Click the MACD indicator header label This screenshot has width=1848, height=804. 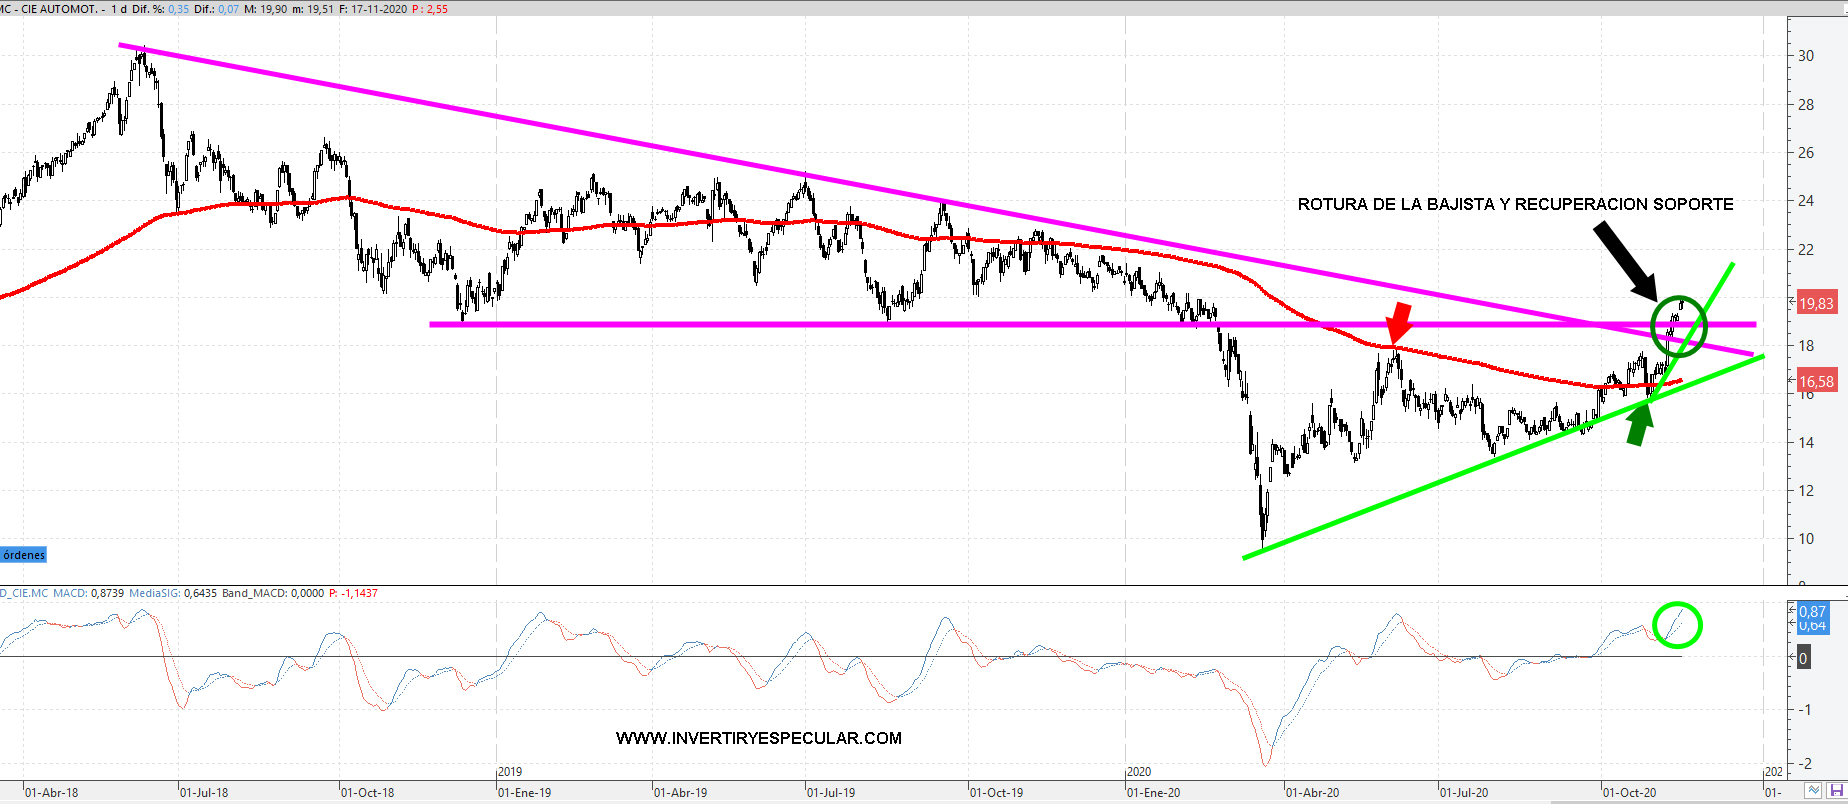pos(70,593)
